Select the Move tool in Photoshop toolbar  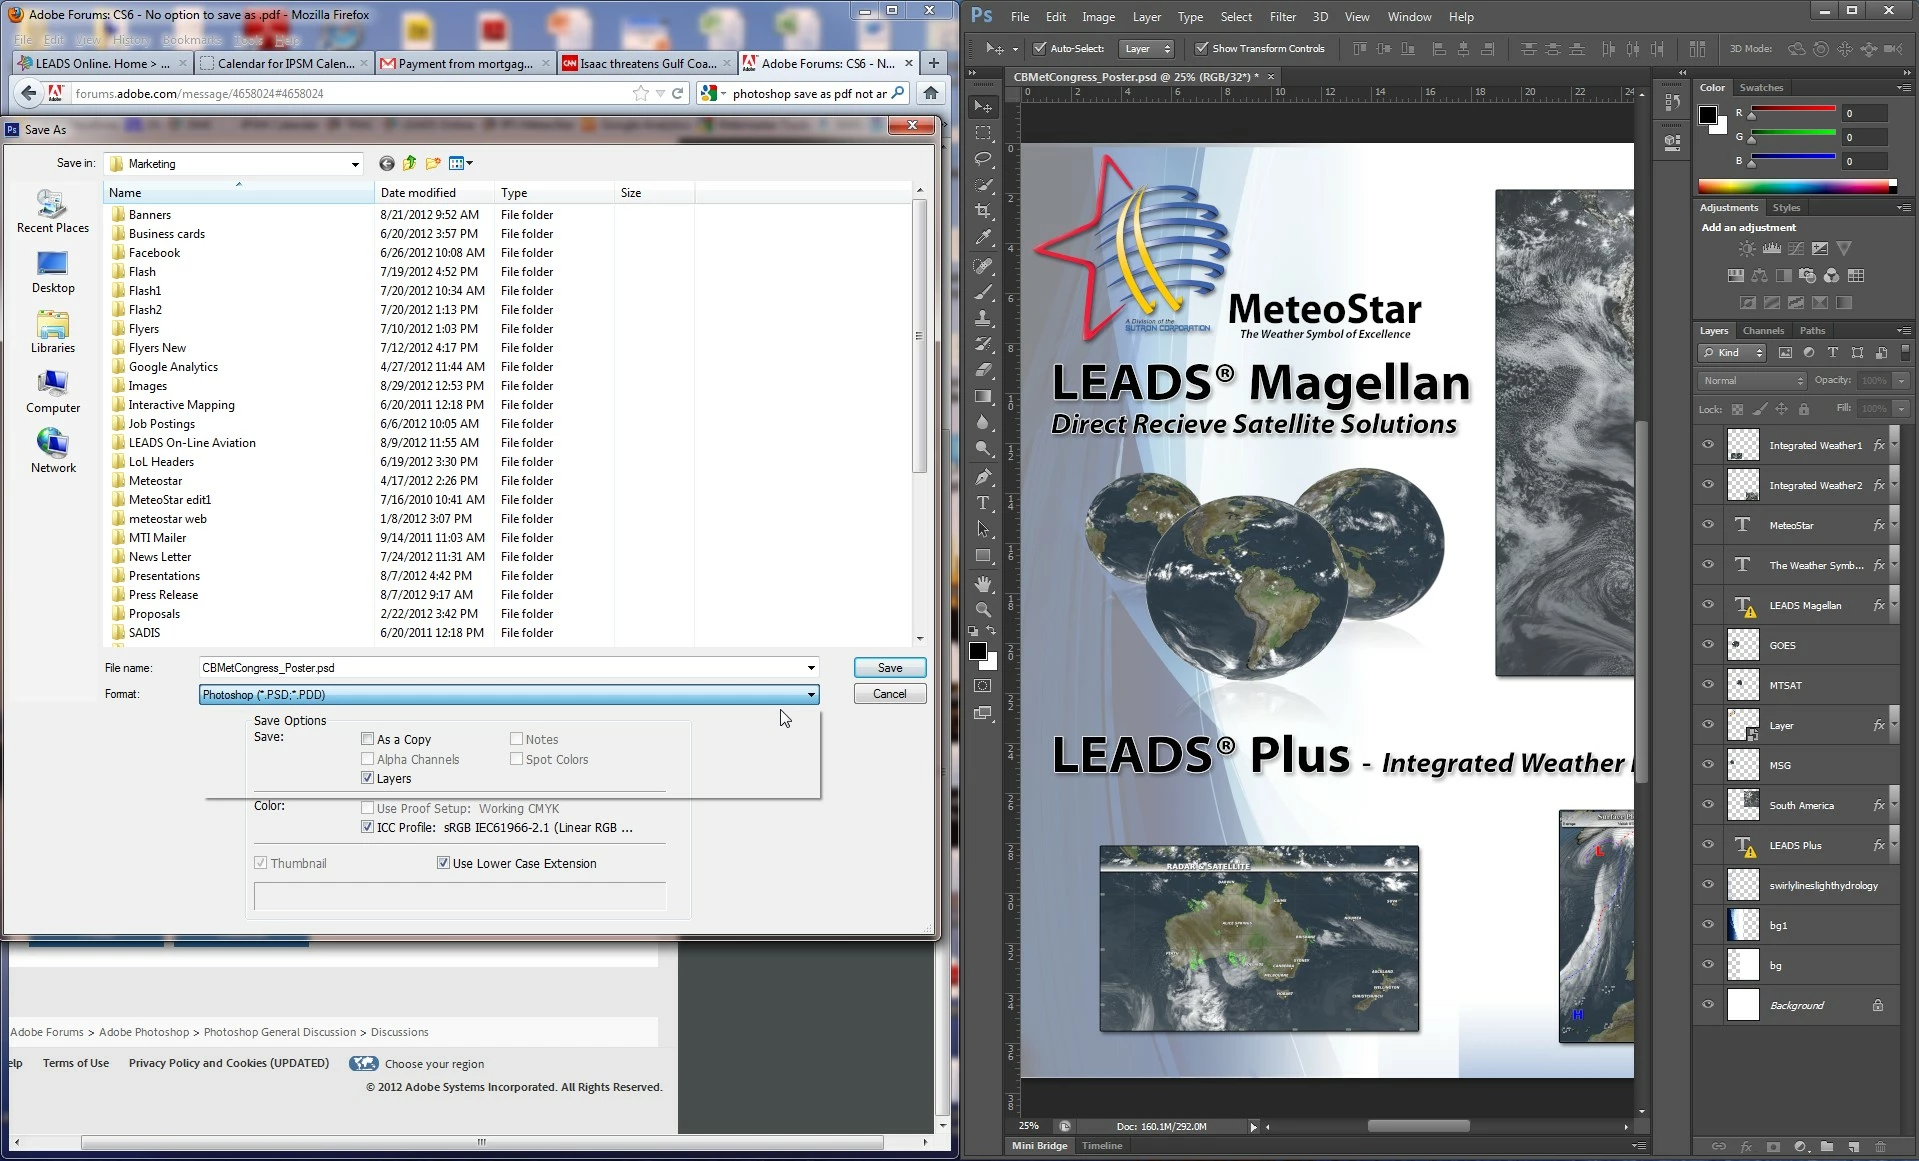983,106
